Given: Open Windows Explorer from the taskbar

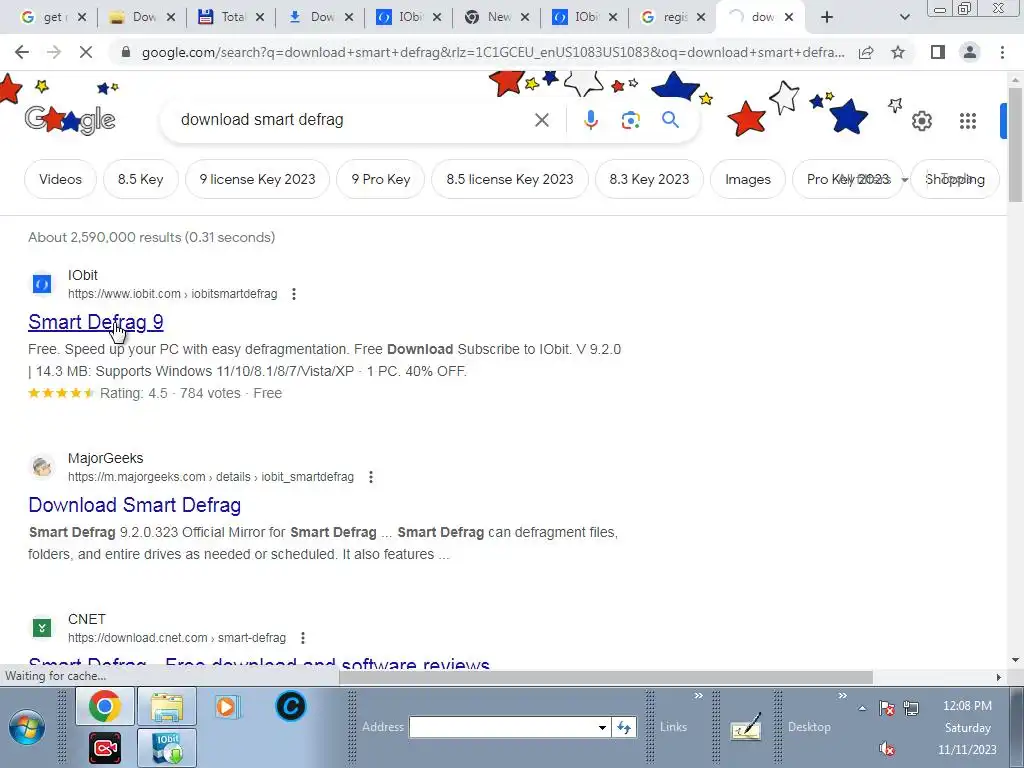Looking at the screenshot, I should (x=167, y=707).
